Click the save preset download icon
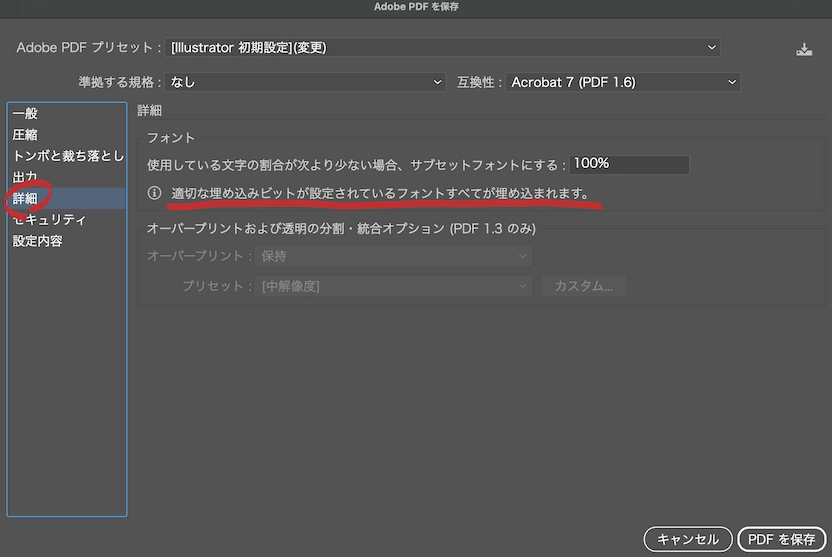This screenshot has width=832, height=557. (804, 49)
